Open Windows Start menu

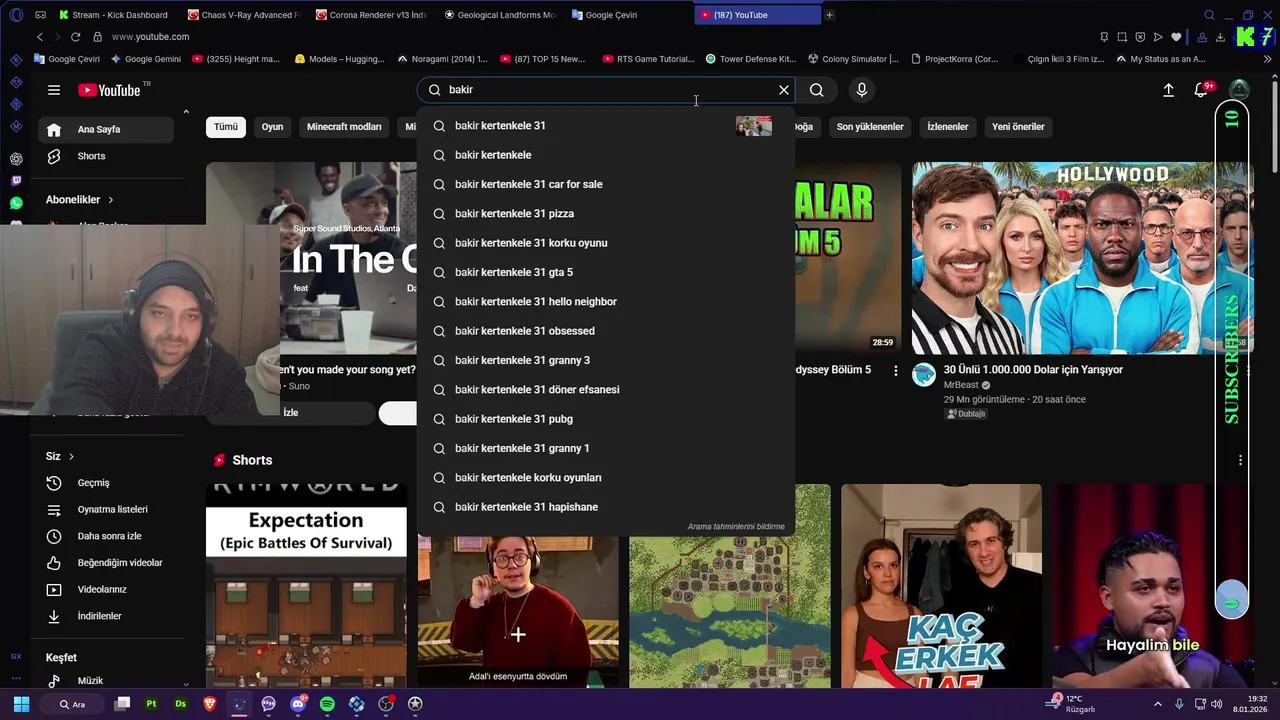21,704
